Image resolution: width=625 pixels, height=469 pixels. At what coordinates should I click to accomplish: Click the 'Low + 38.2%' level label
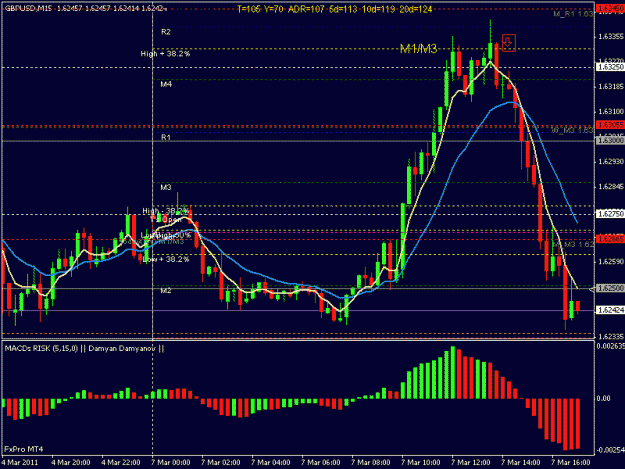[x=166, y=259]
